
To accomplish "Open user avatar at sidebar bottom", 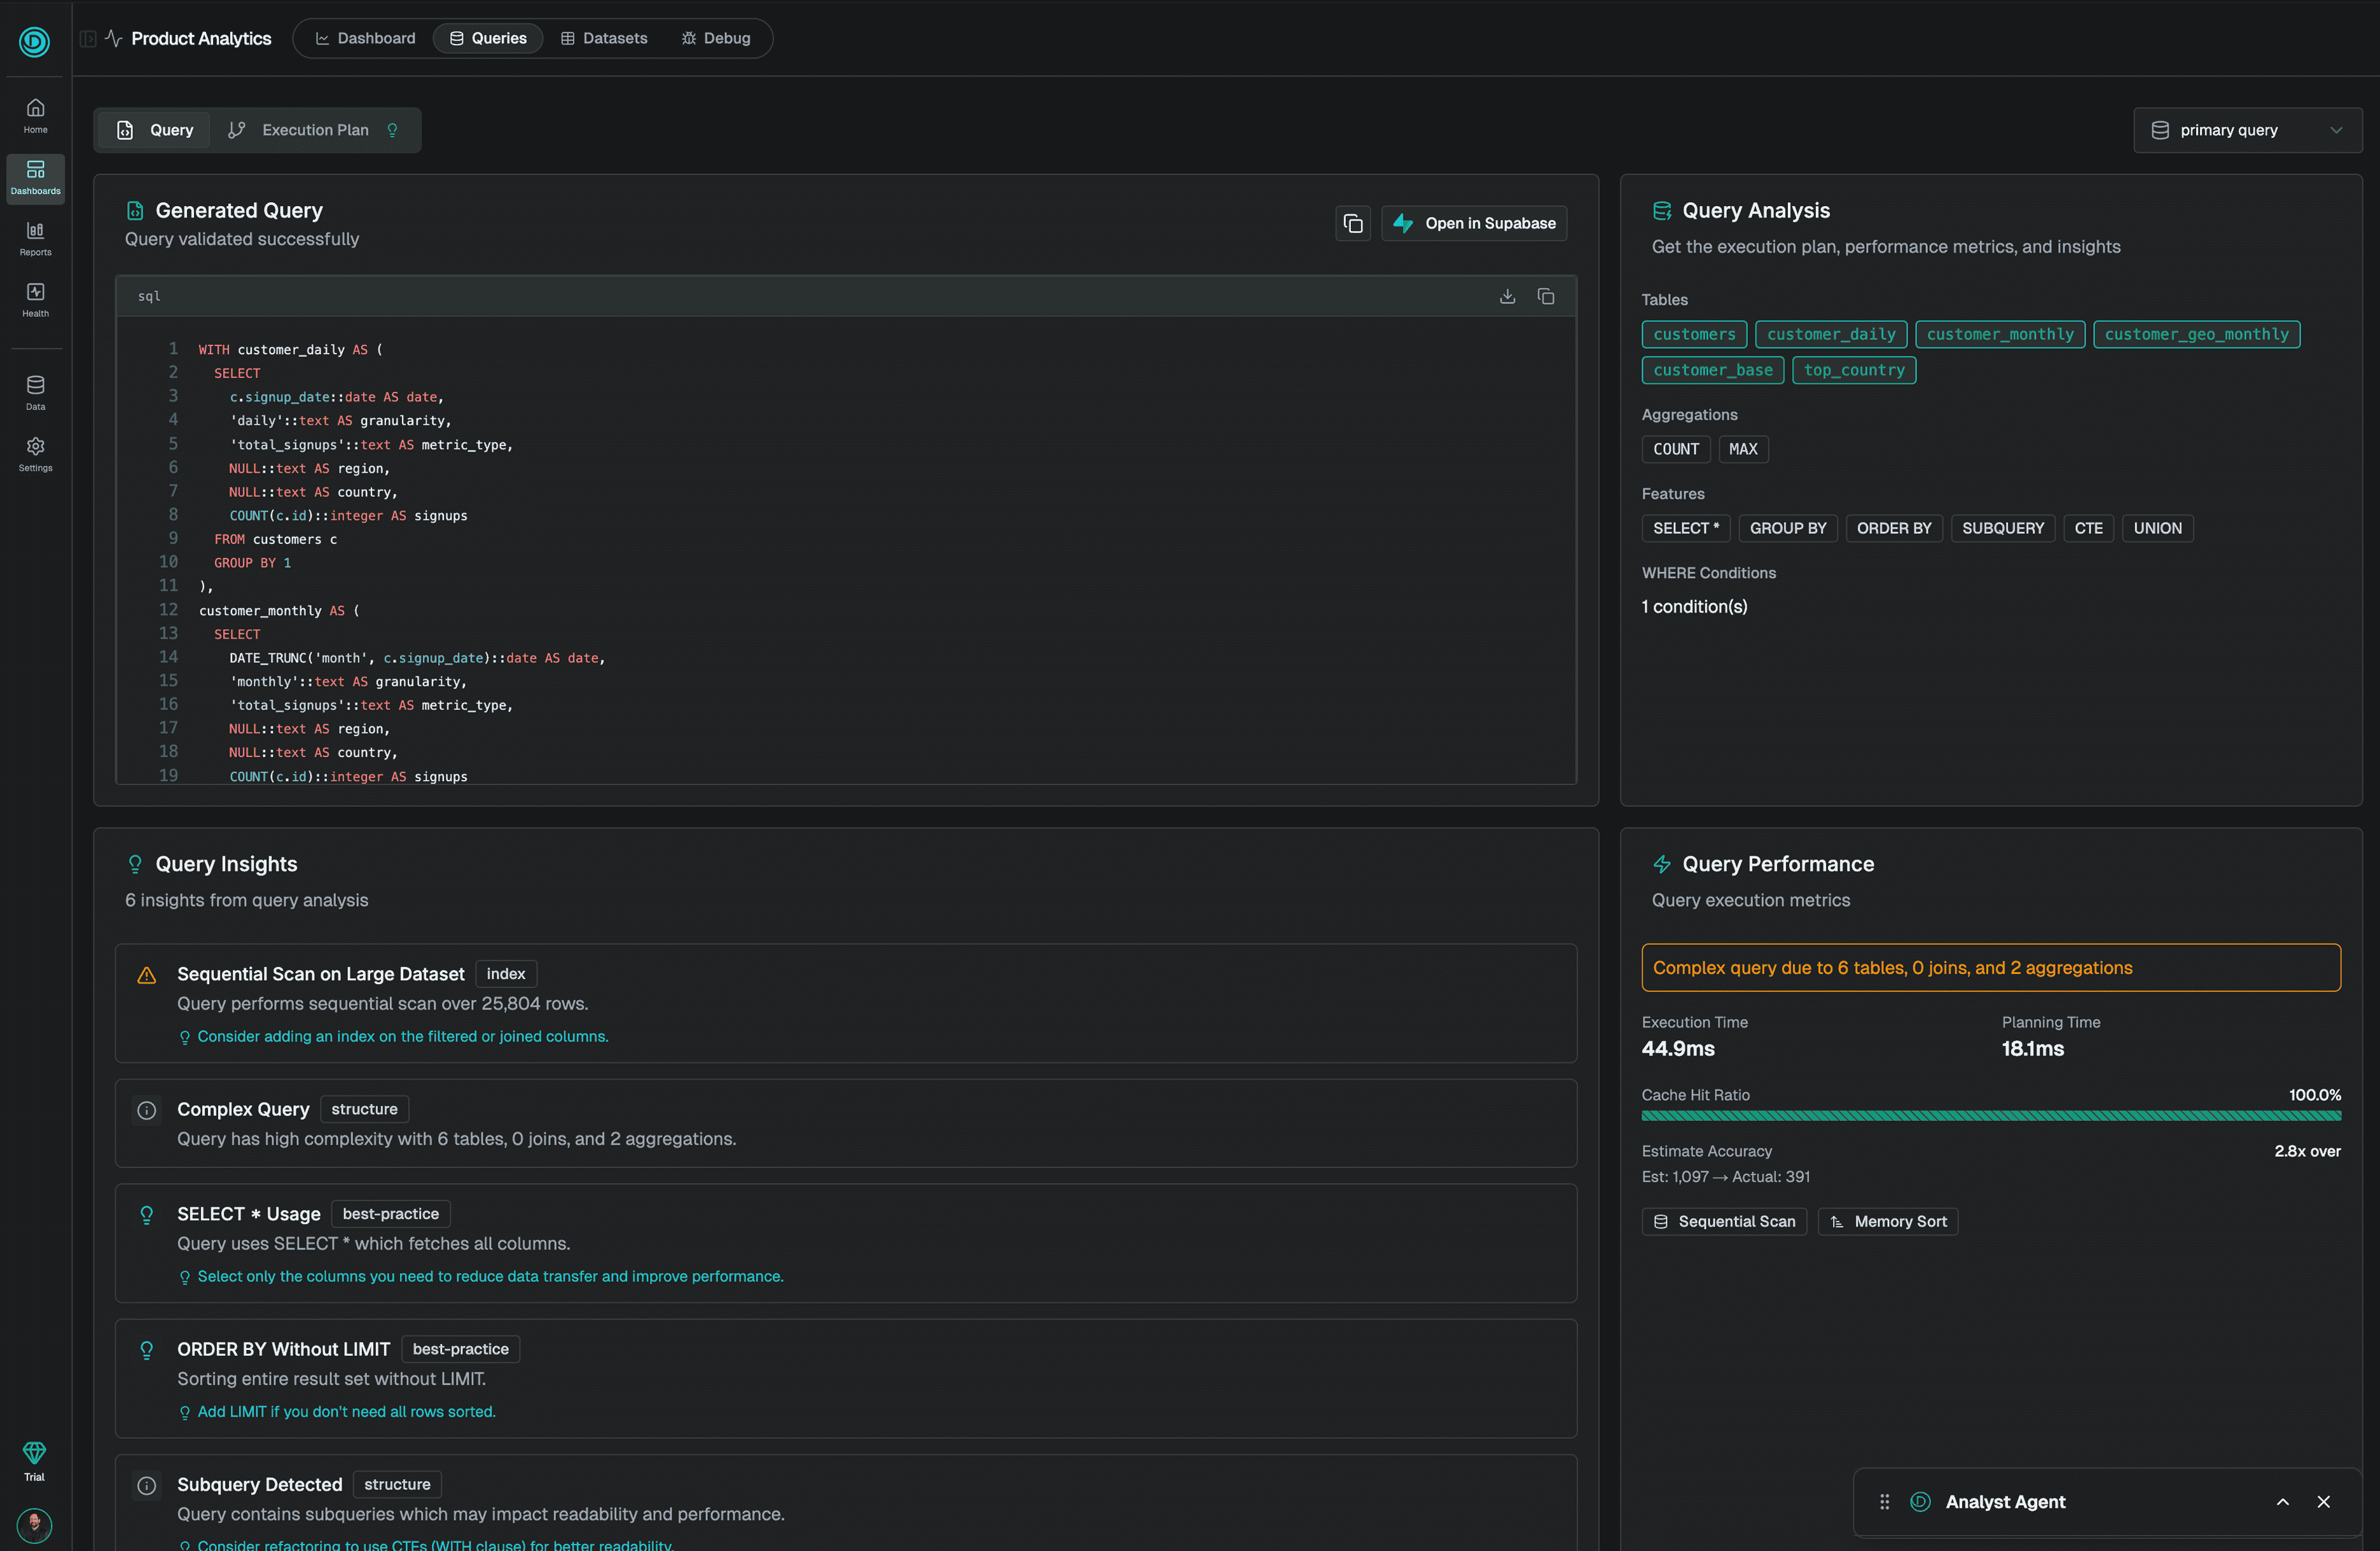I will point(34,1524).
